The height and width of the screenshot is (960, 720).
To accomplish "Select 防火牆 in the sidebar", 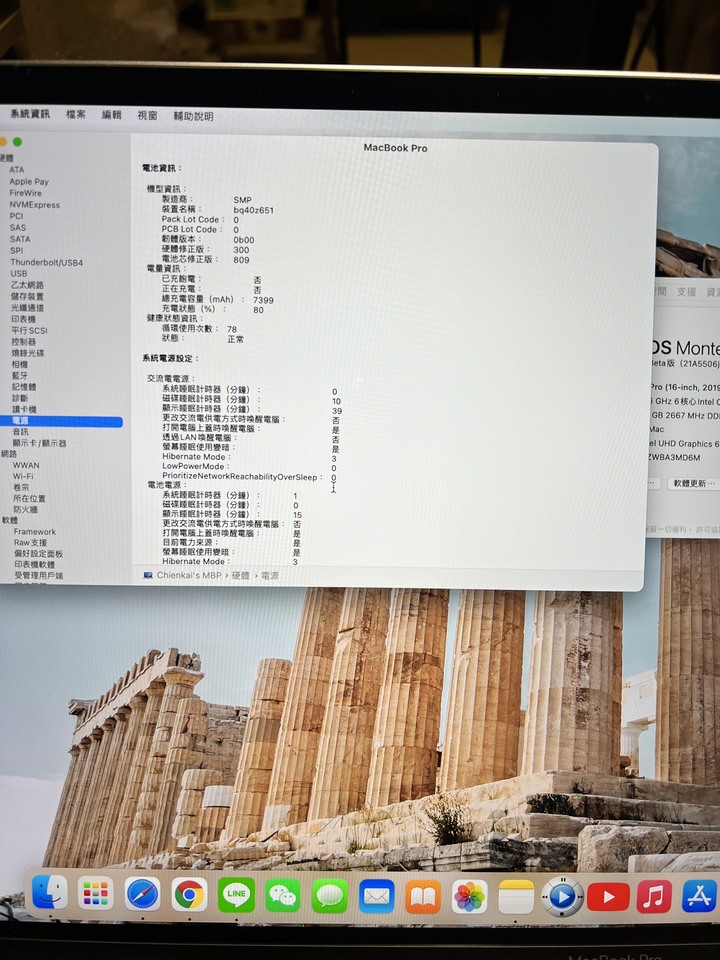I will point(26,509).
